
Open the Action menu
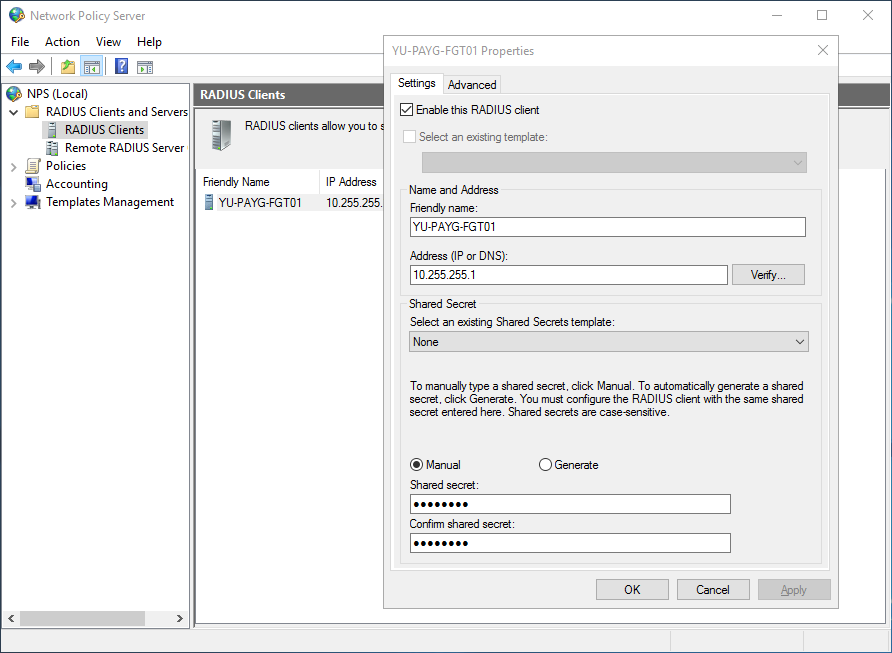click(x=62, y=42)
